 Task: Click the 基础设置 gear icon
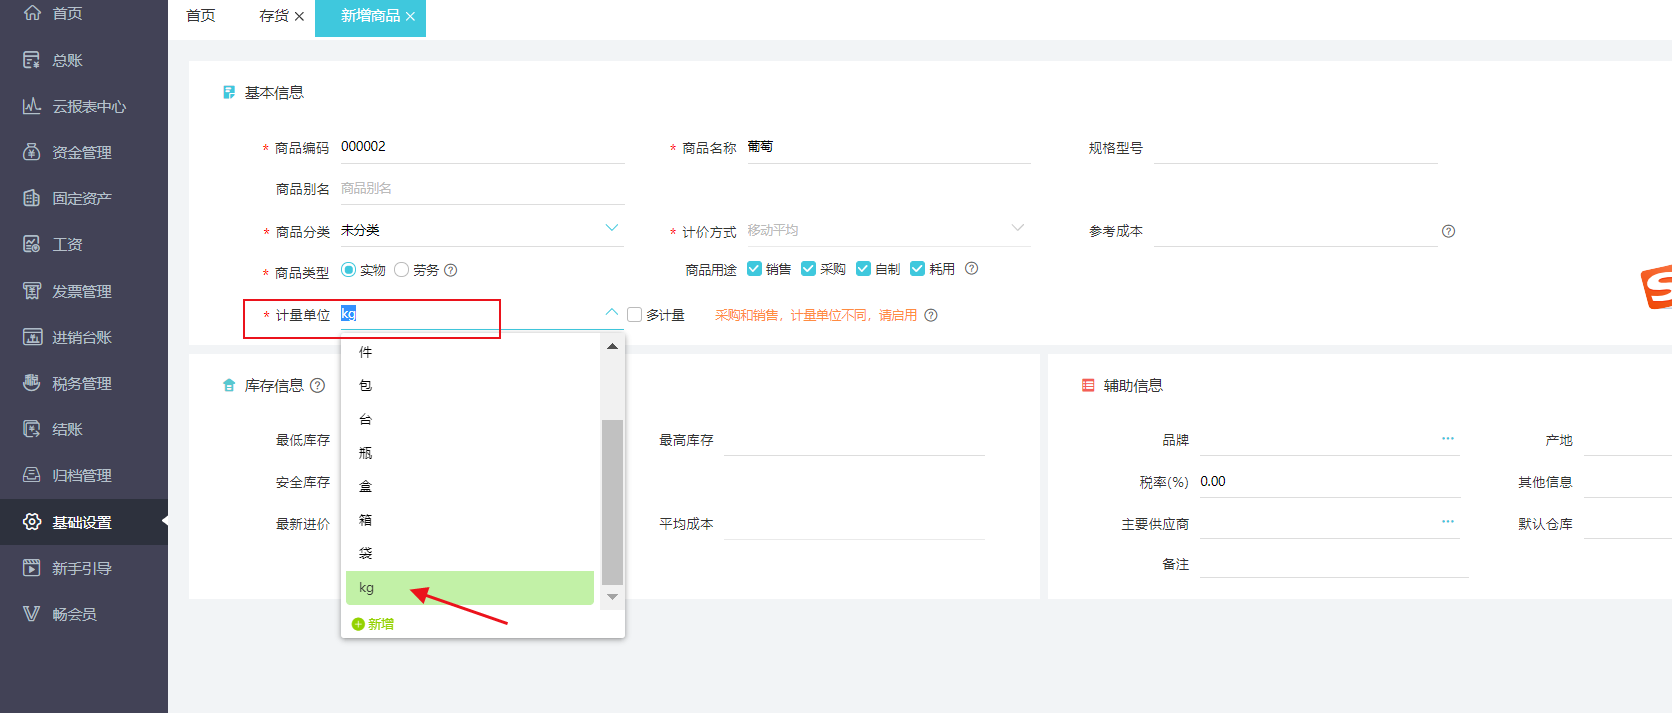click(32, 522)
